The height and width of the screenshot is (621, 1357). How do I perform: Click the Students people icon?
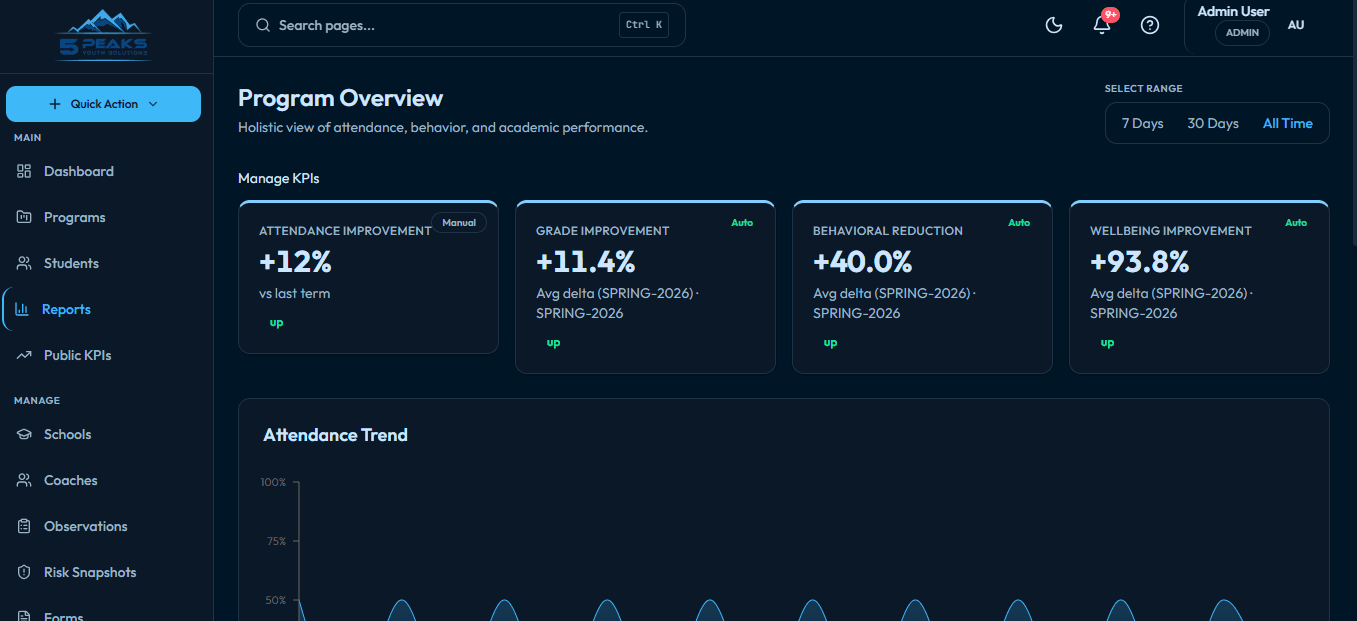pos(25,263)
